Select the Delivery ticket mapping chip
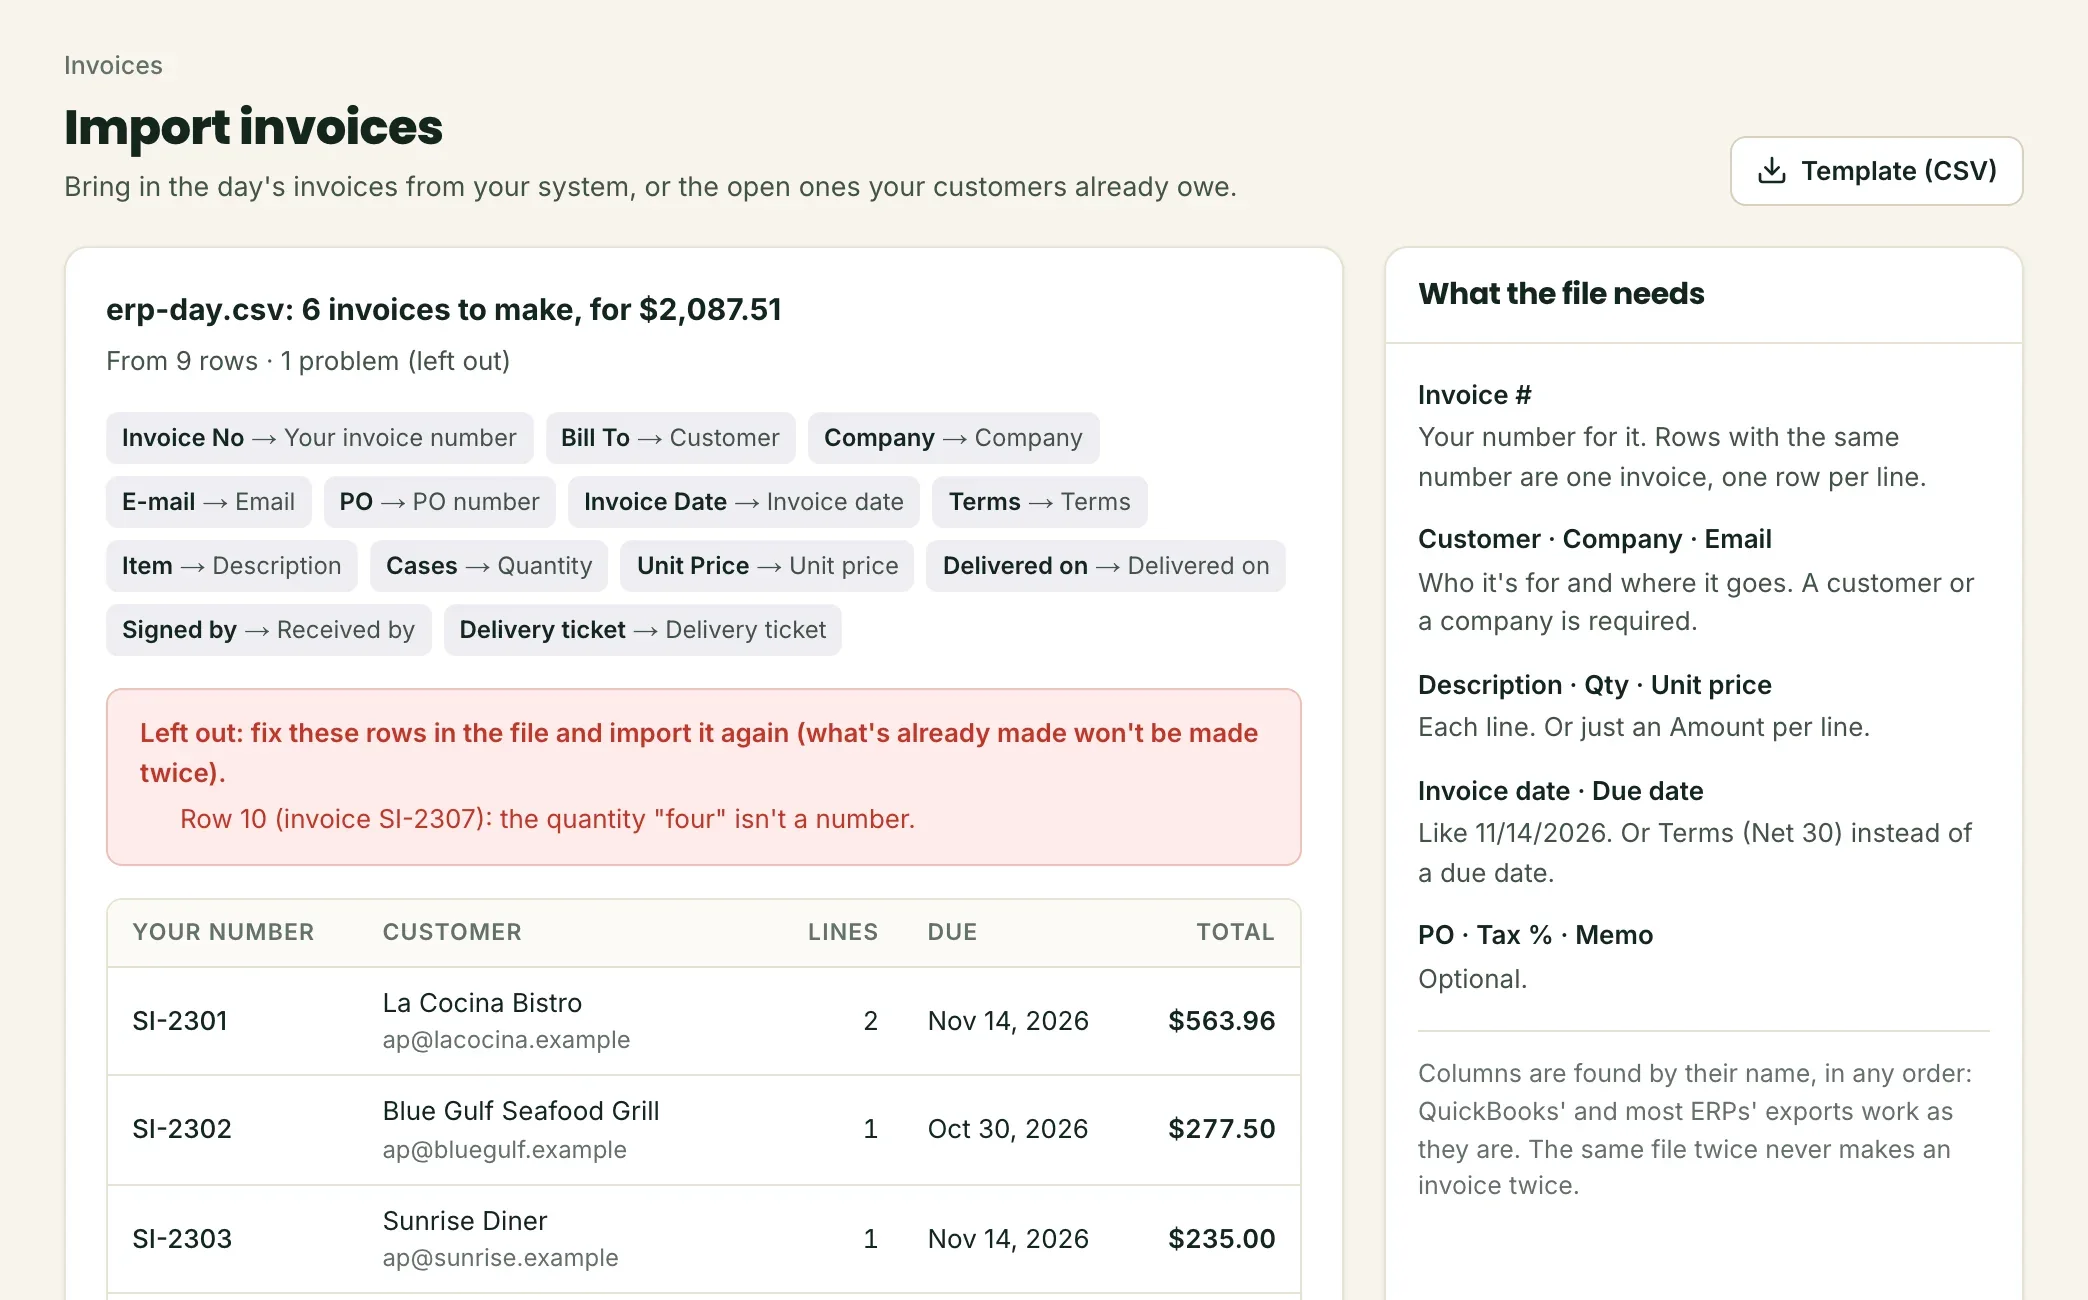This screenshot has height=1300, width=2088. [642, 630]
